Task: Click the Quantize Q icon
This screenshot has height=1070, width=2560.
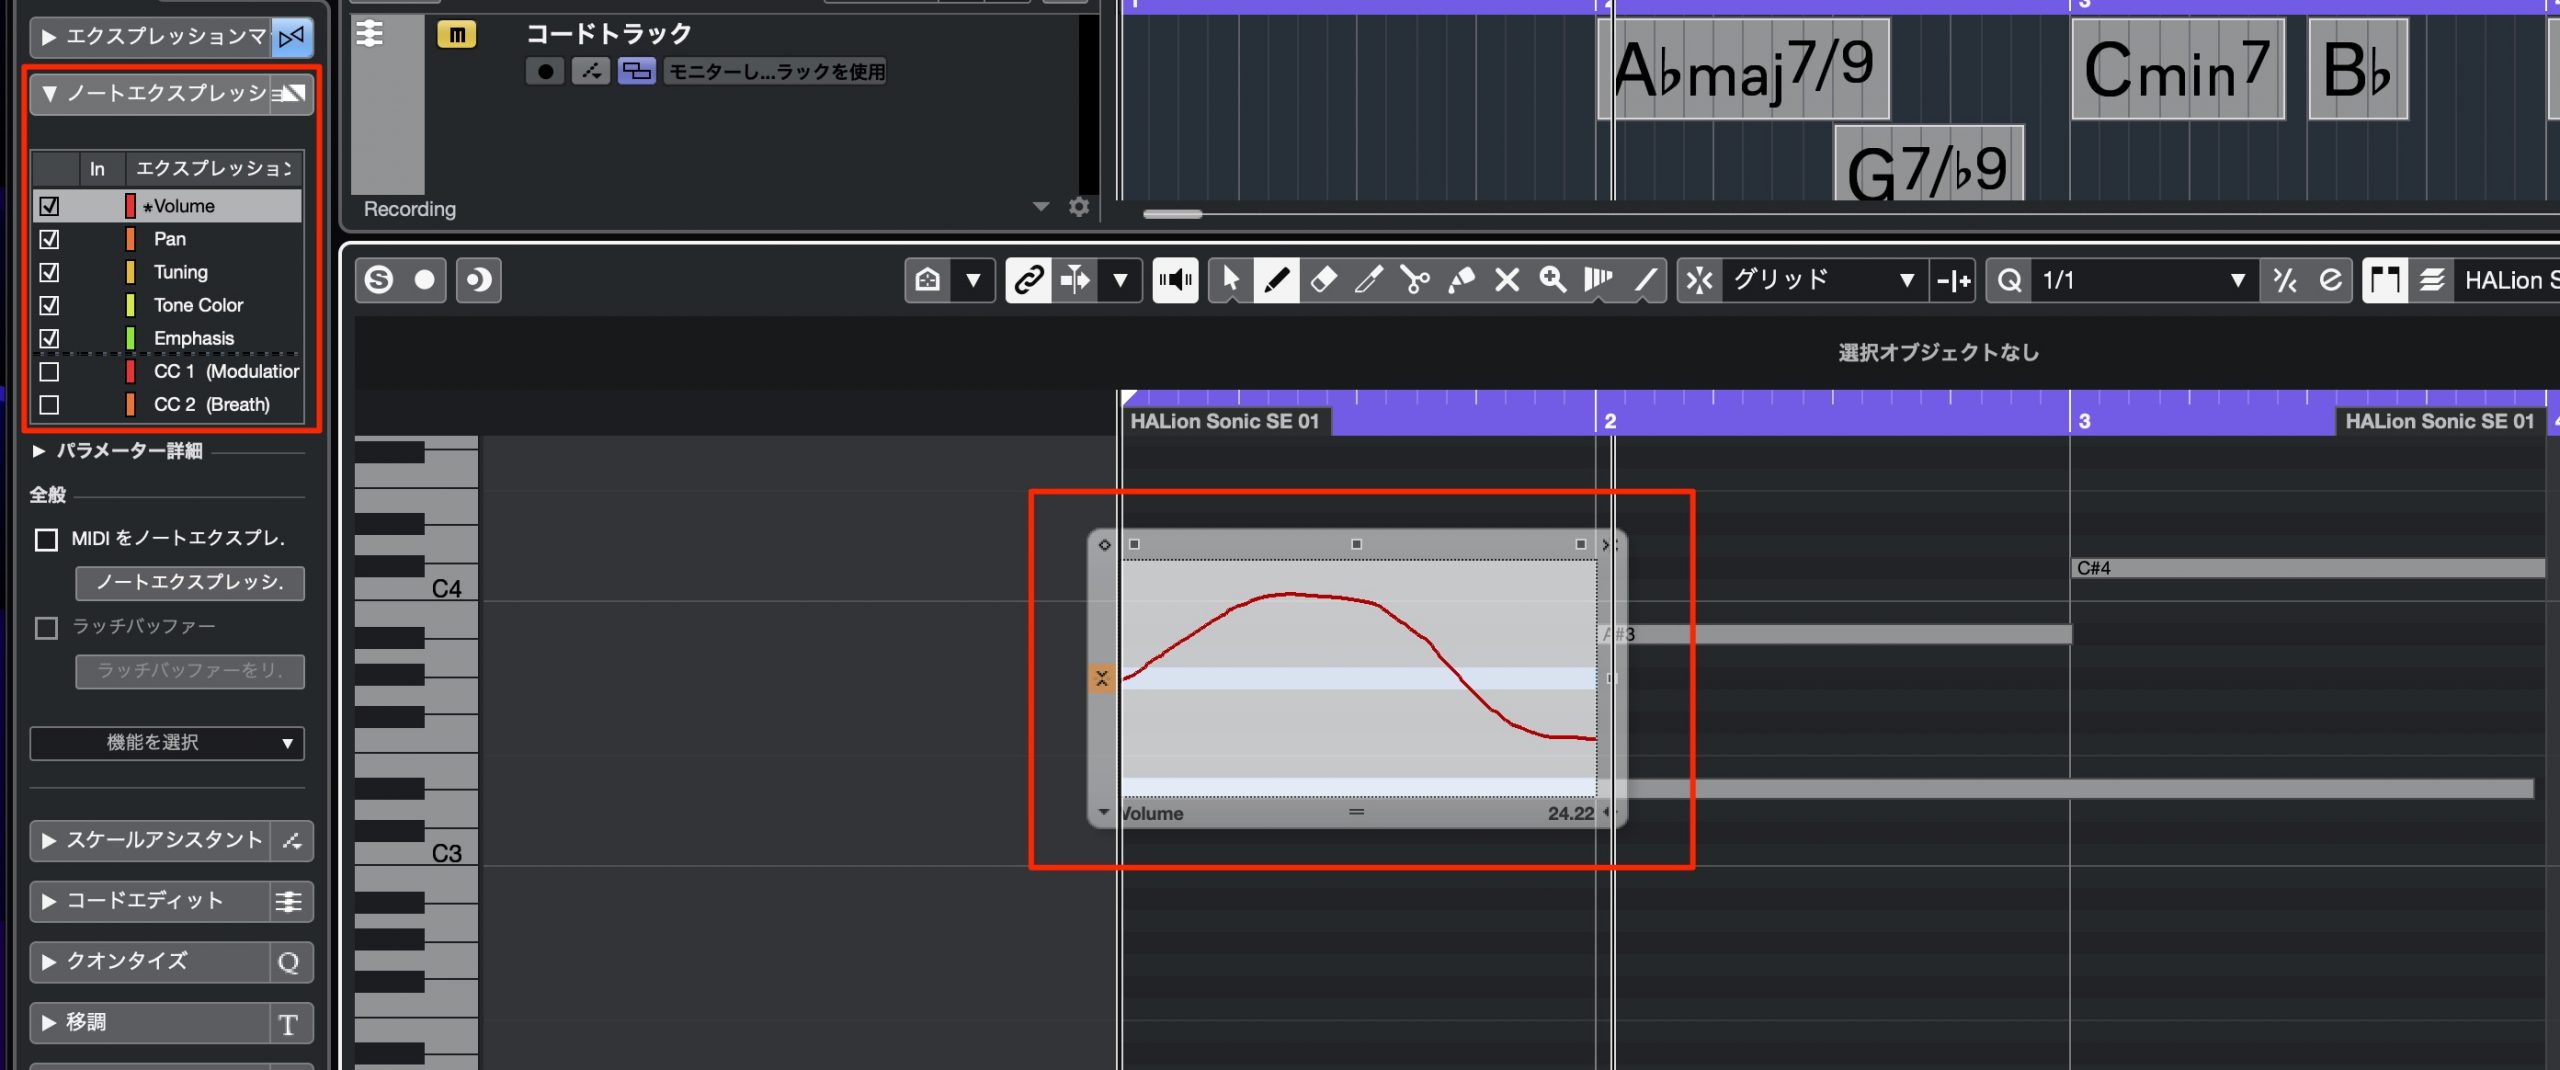Action: coord(2009,280)
